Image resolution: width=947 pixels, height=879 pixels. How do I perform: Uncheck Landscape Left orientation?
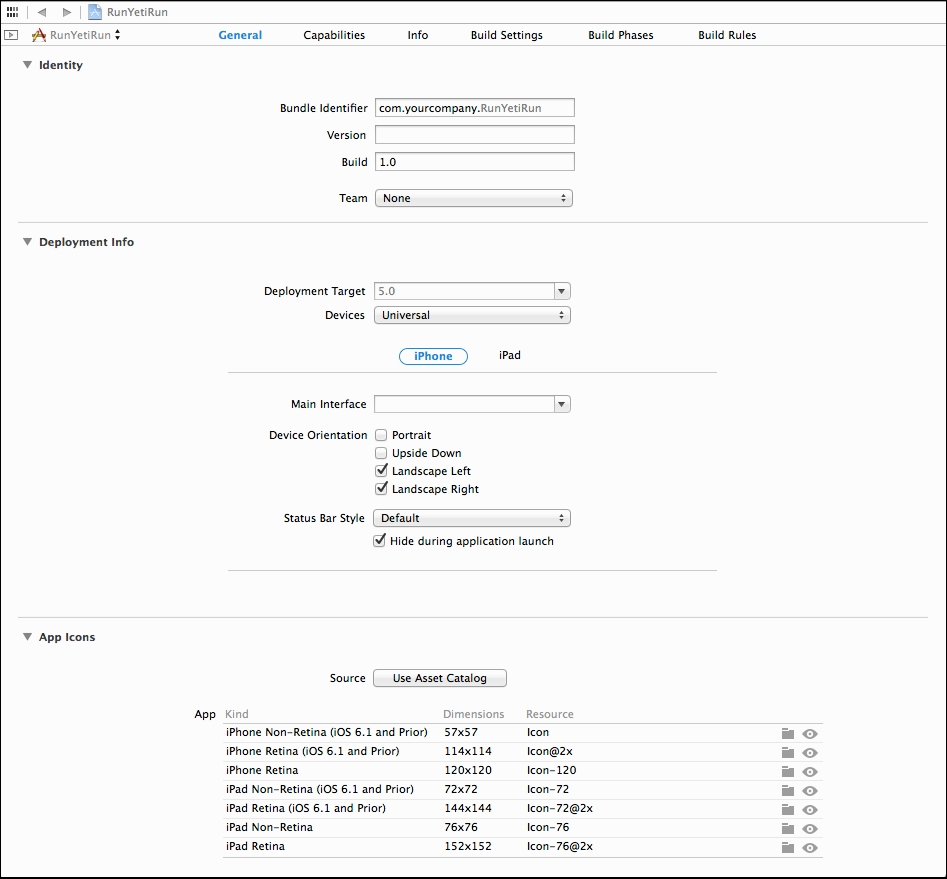coord(381,471)
